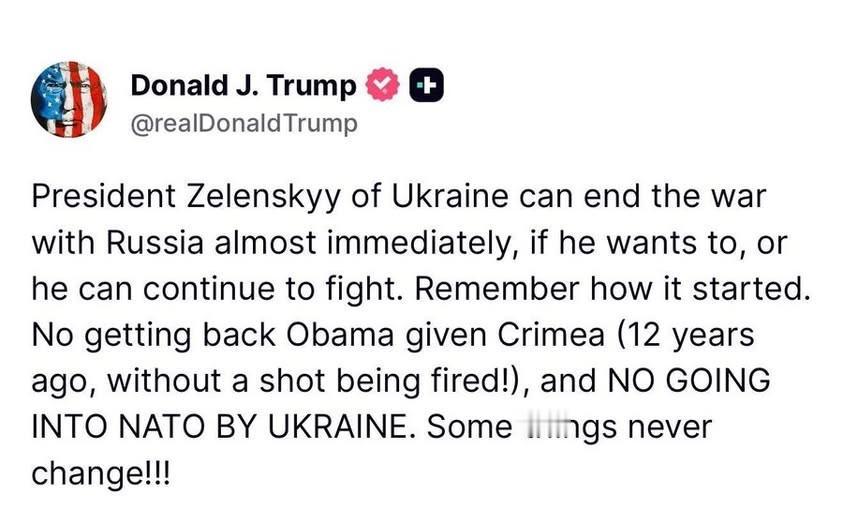The image size is (843, 524).
Task: Click the words "NO GOING" in the post
Action: point(689,381)
